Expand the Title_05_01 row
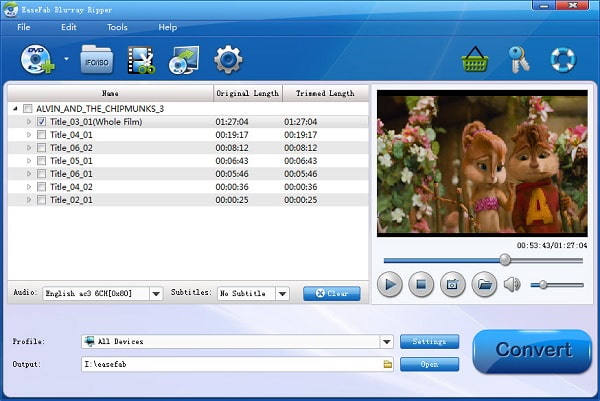This screenshot has width=600, height=401. 29,161
